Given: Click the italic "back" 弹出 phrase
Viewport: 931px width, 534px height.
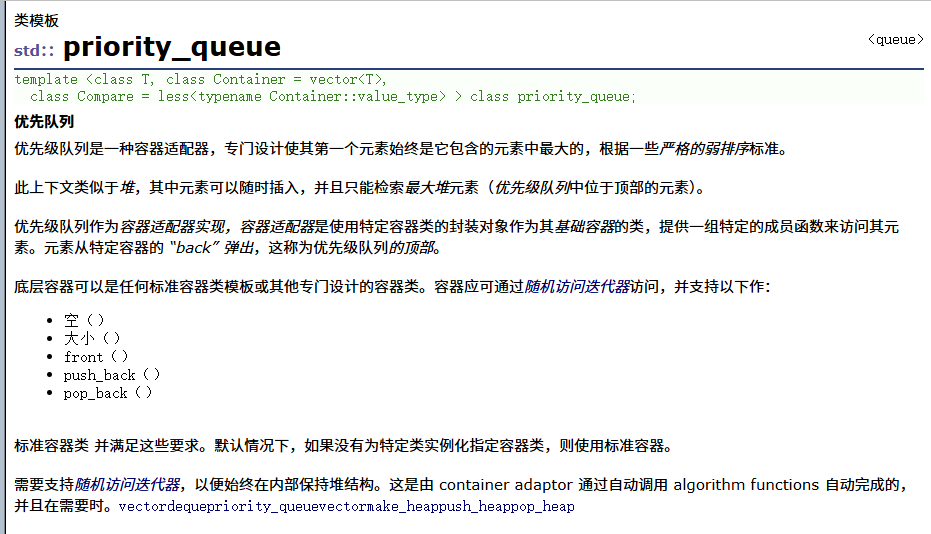Looking at the screenshot, I should [212, 248].
